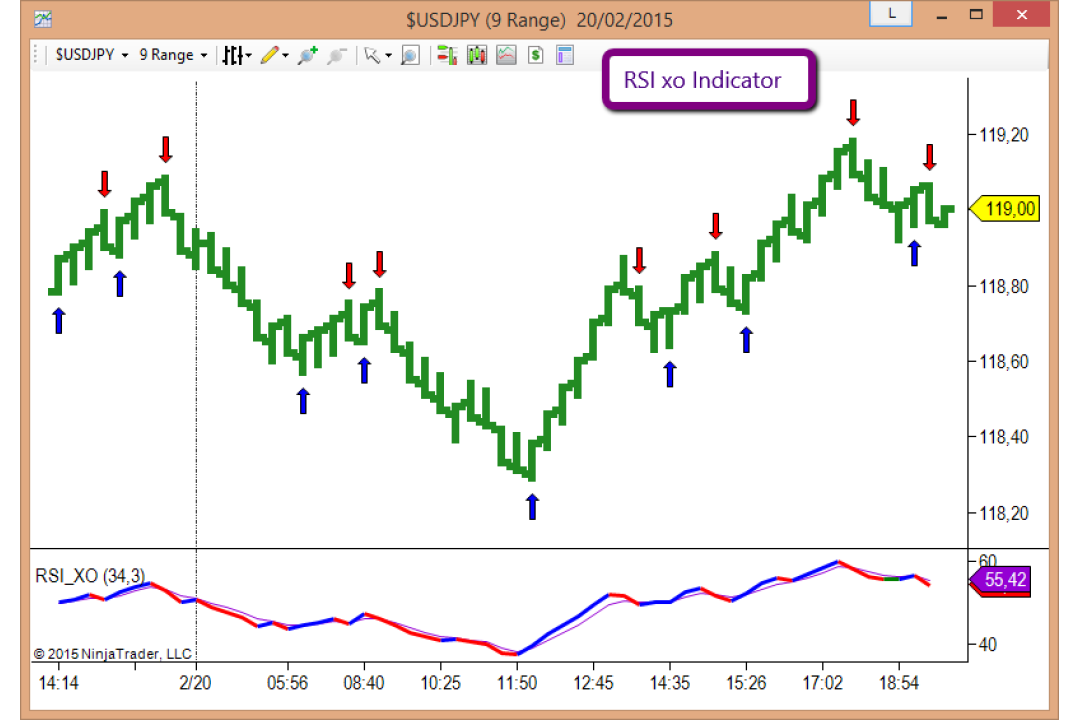
Task: Expand the drawing tools dropdown arrow
Action: click(x=285, y=56)
